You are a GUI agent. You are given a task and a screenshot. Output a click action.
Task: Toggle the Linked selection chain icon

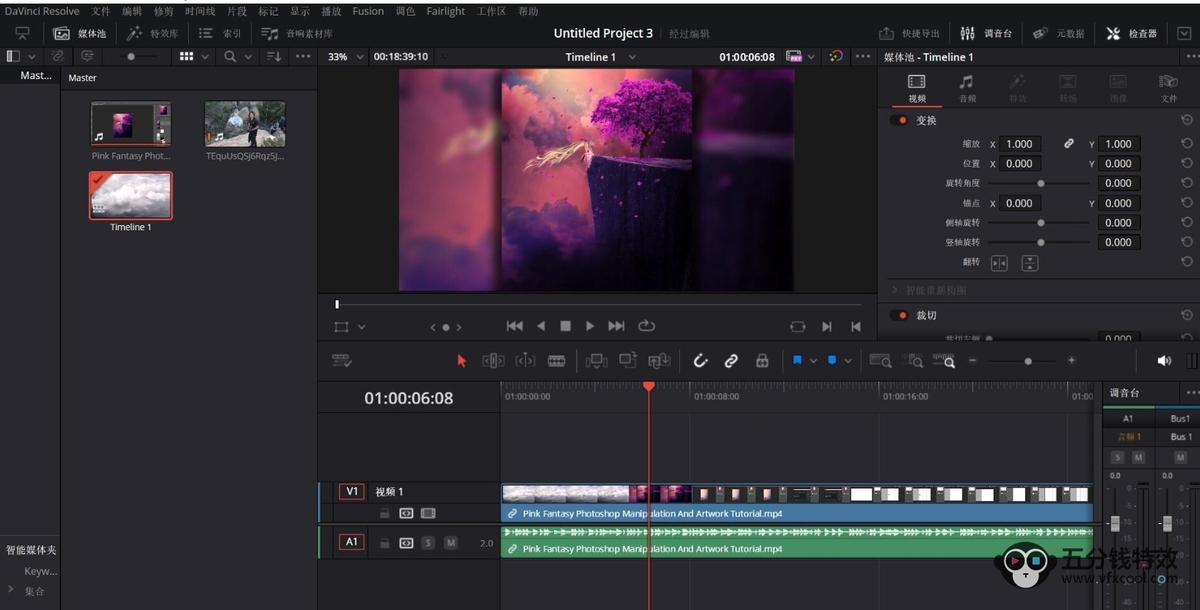[731, 361]
